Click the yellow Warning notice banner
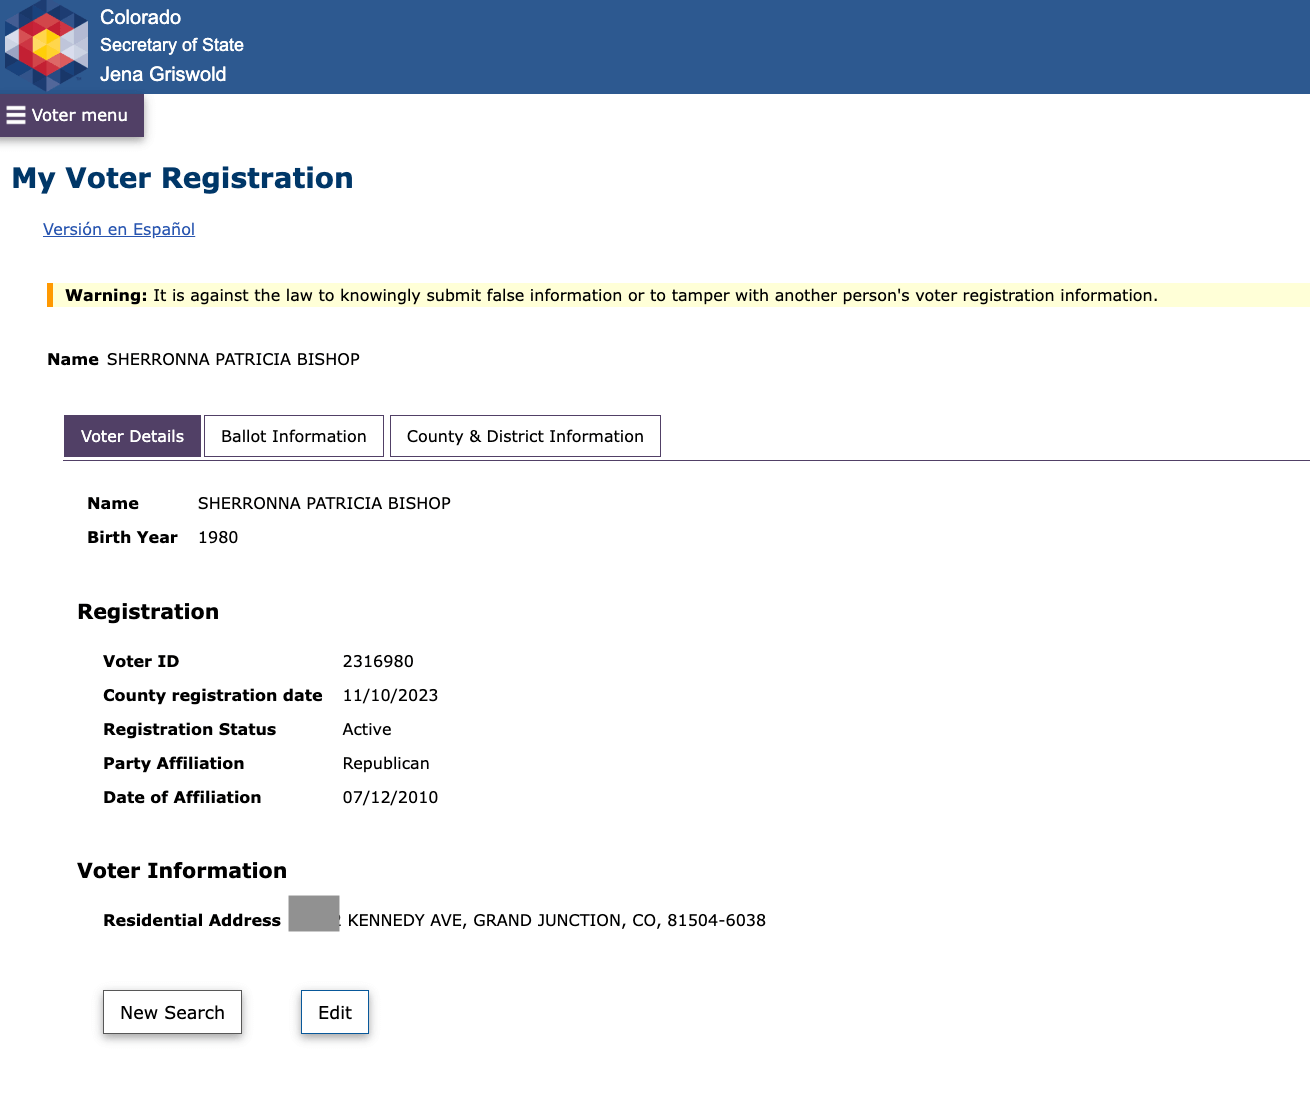This screenshot has height=1112, width=1310. pos(678,295)
